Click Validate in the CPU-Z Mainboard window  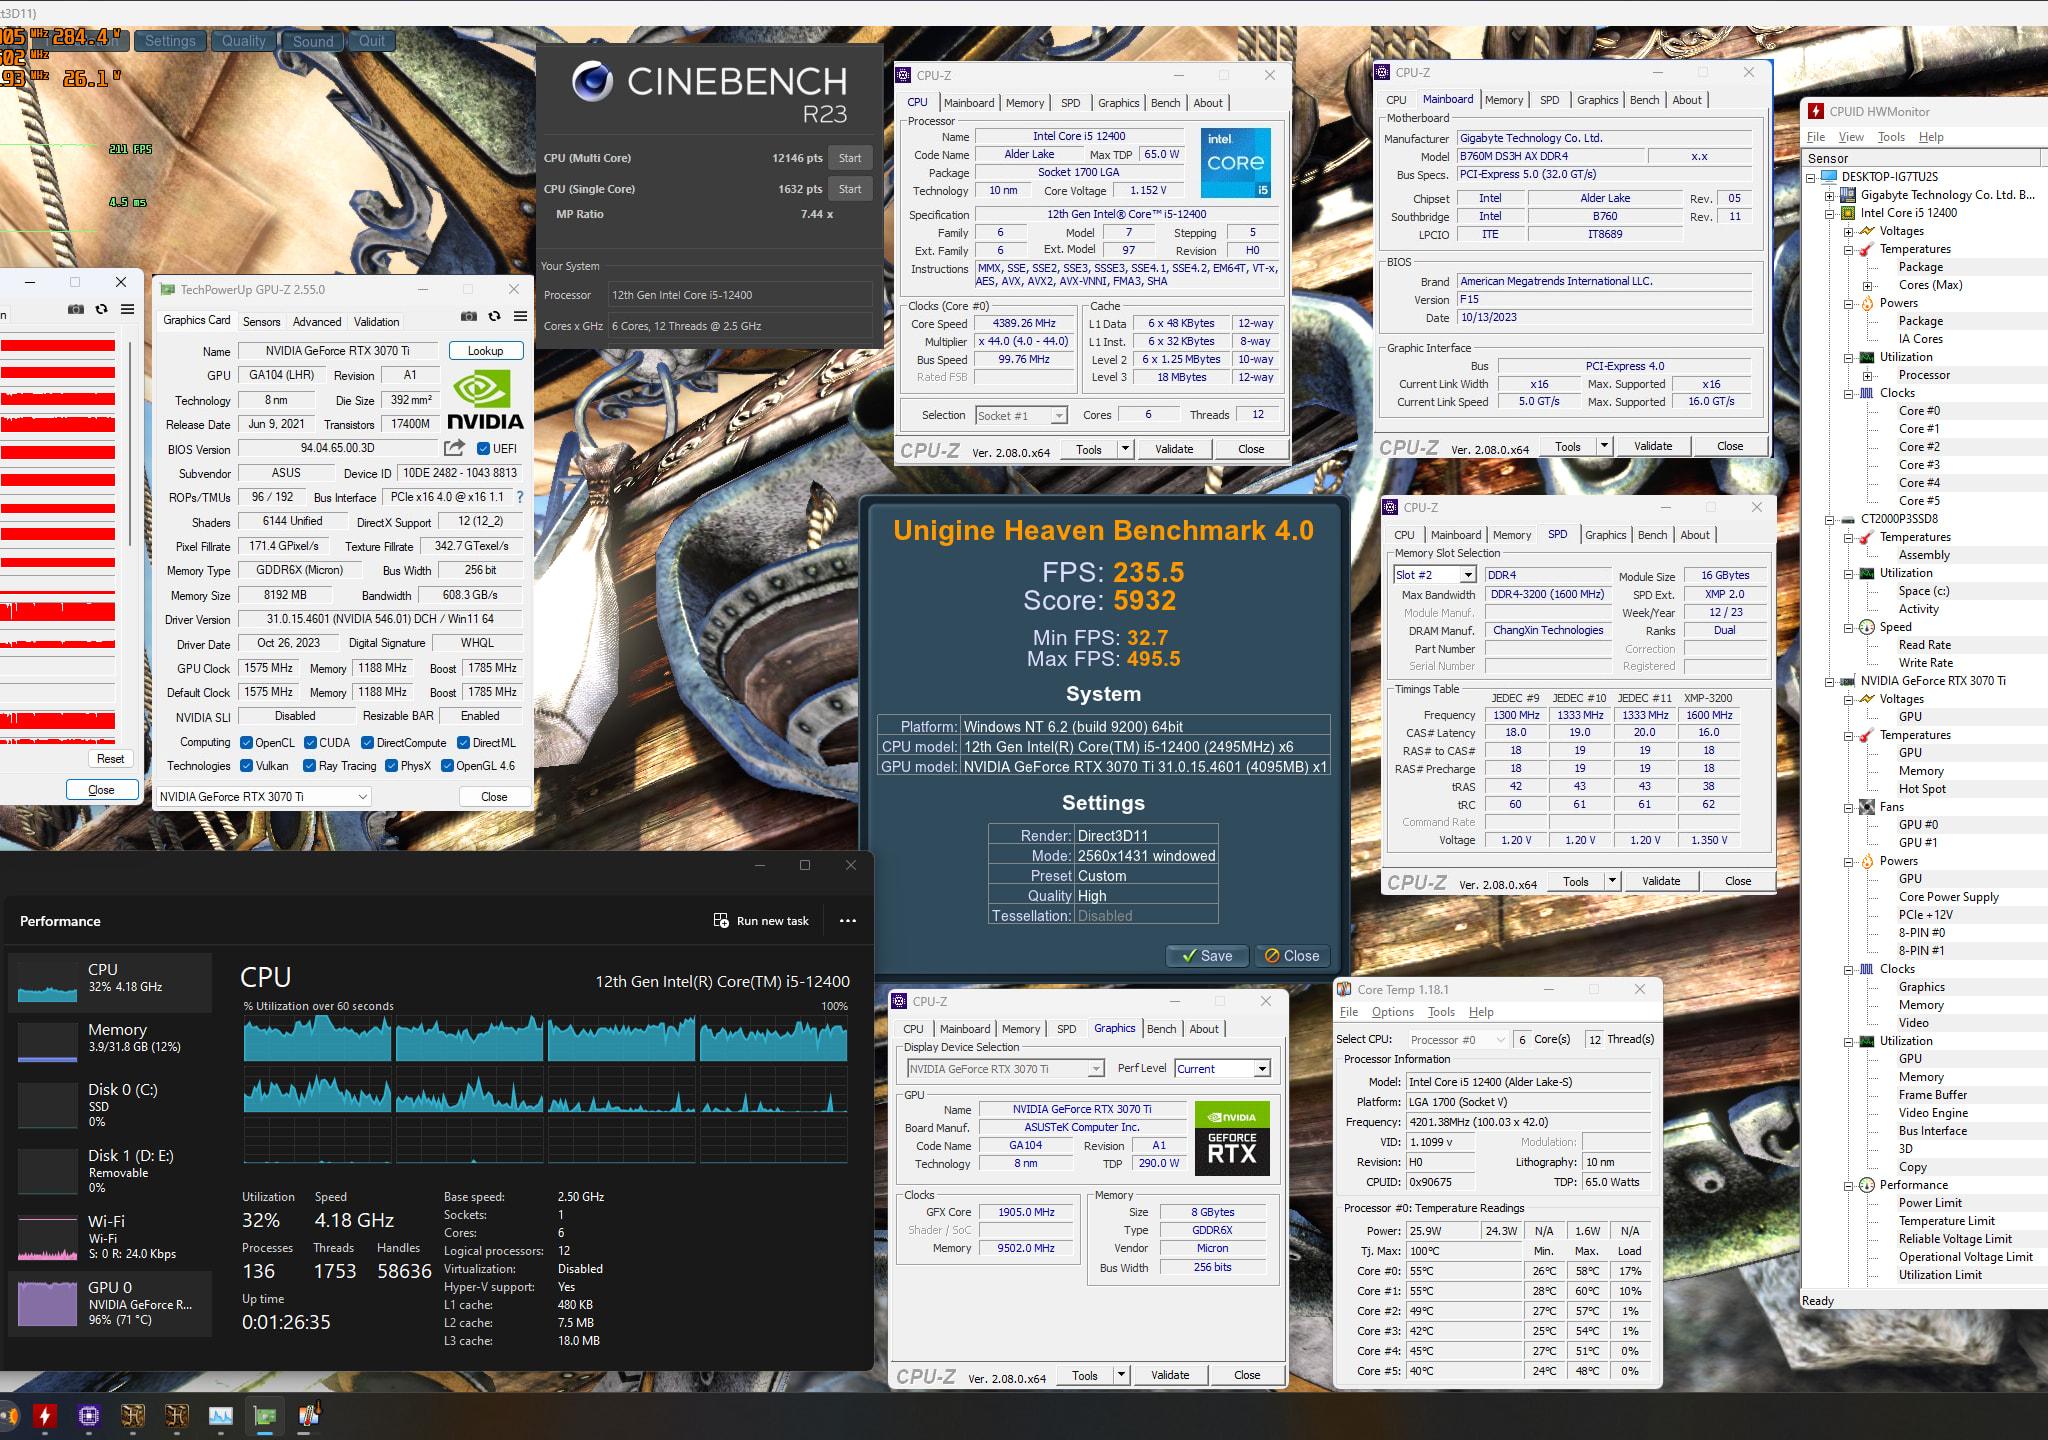1652,446
